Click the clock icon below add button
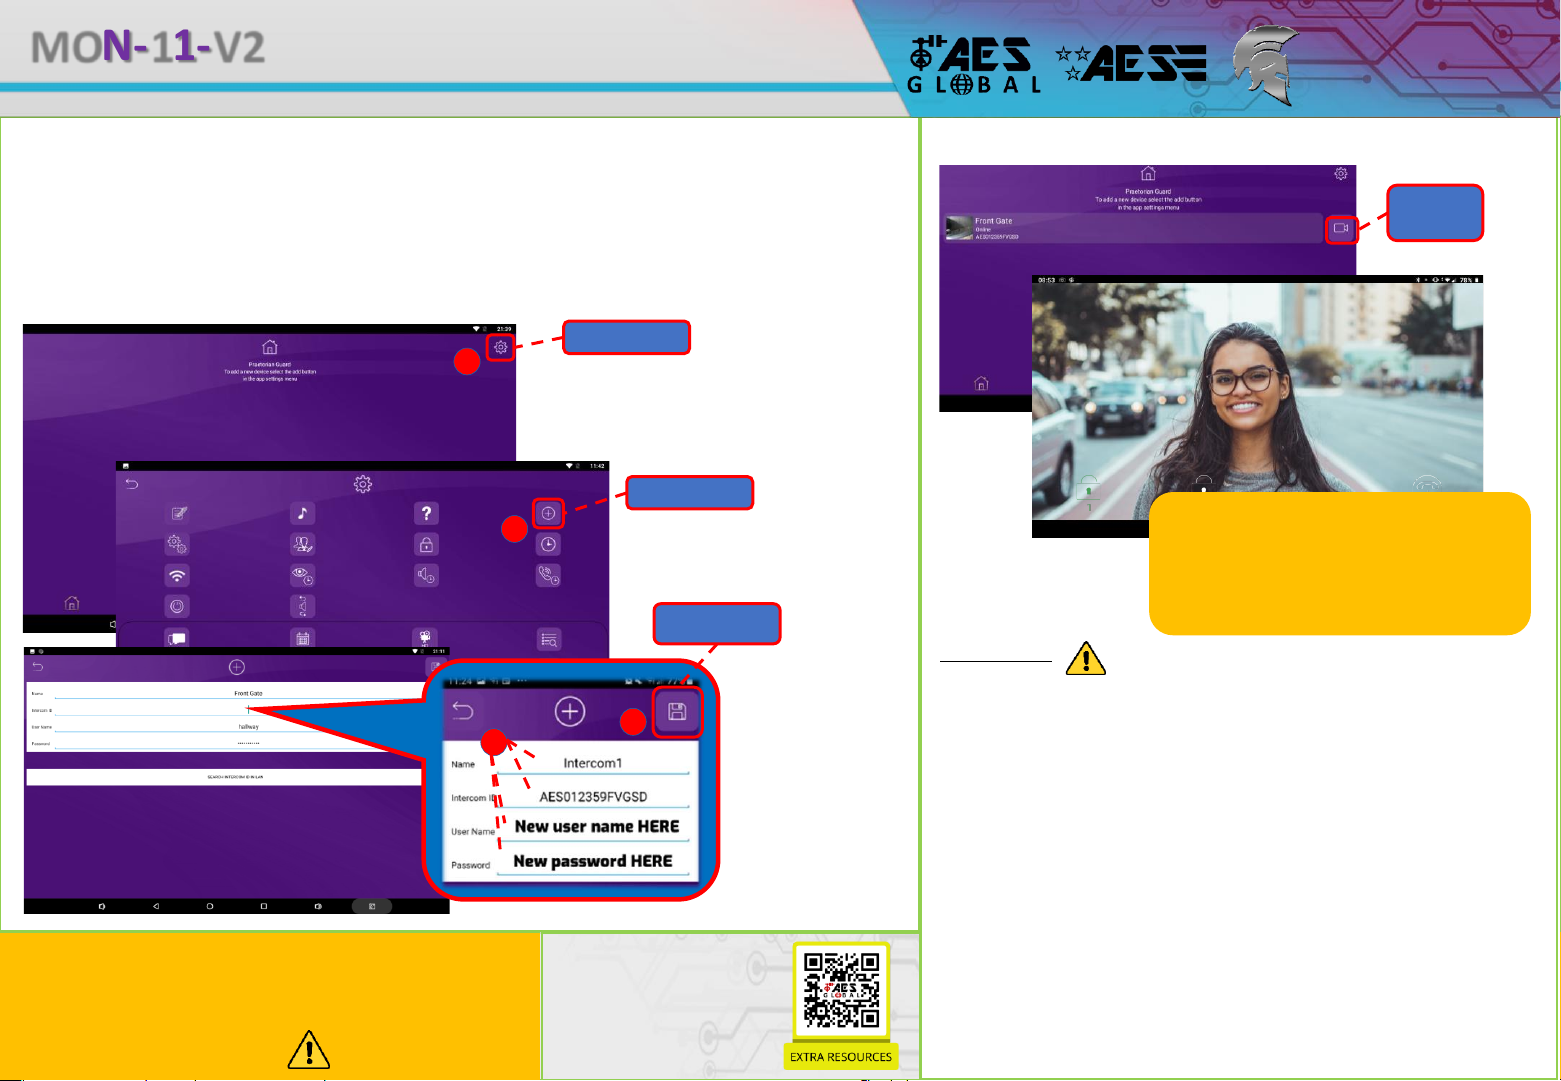The height and width of the screenshot is (1081, 1561). [x=548, y=545]
